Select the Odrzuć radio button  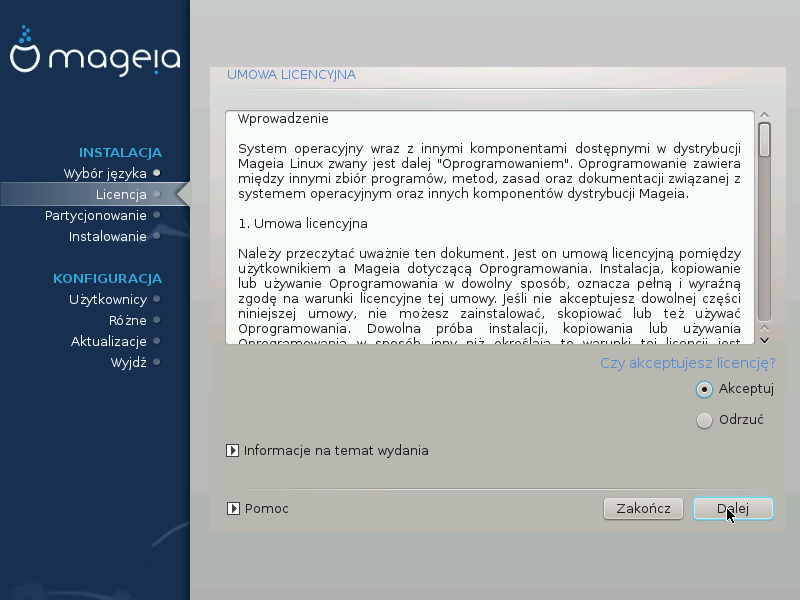[704, 420]
